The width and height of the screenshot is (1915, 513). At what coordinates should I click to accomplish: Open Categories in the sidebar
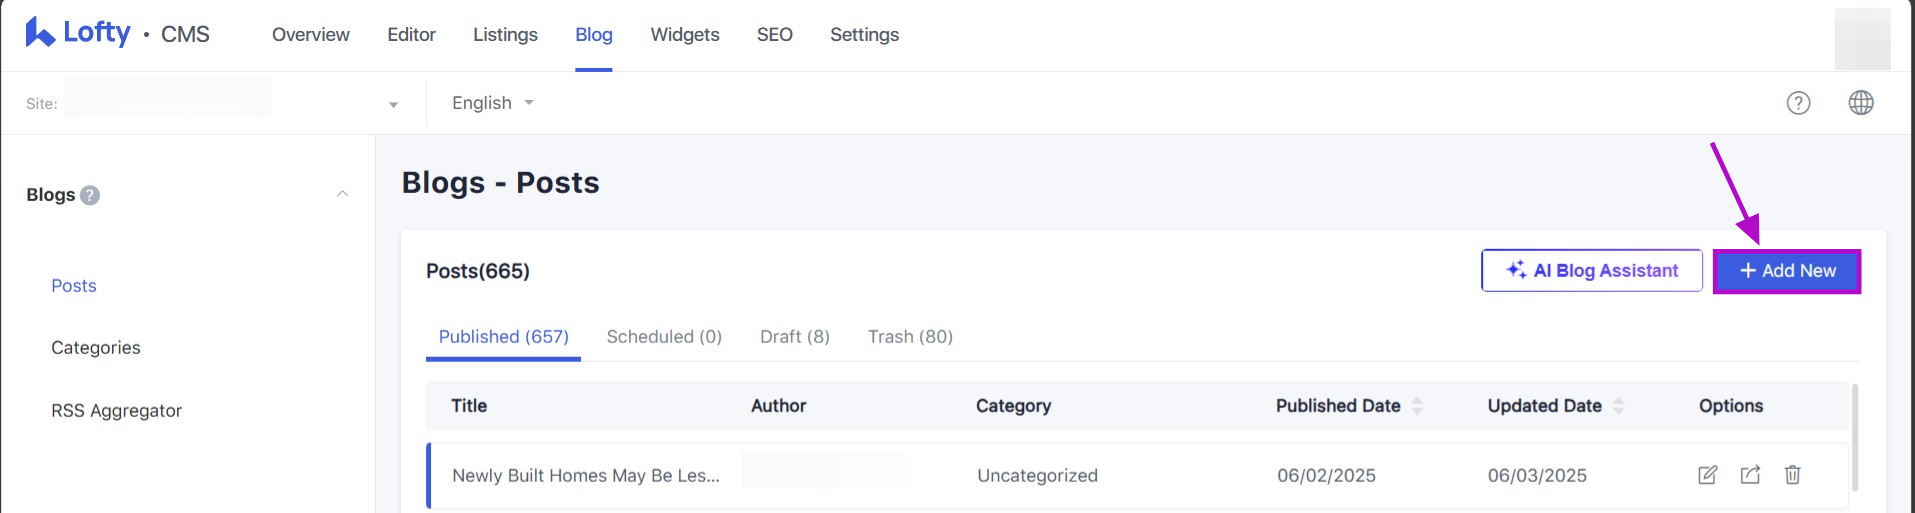[x=96, y=348]
